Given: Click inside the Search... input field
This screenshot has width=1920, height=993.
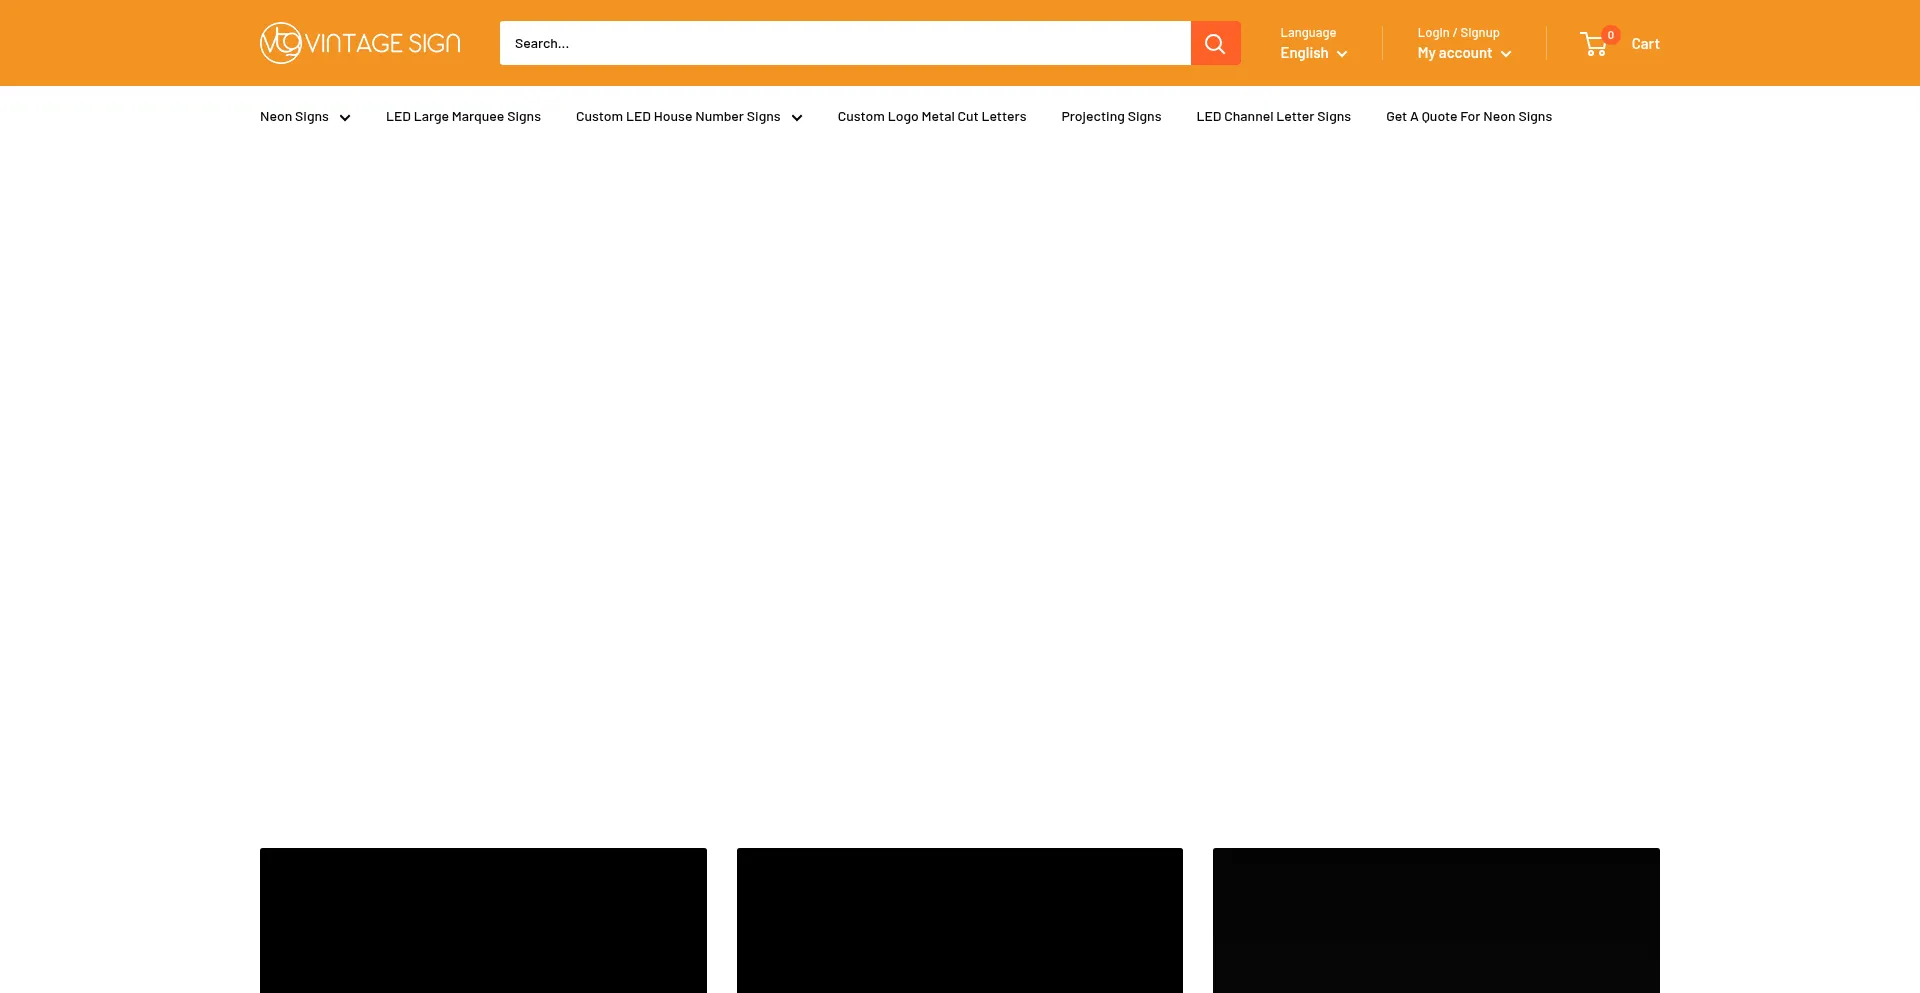Looking at the screenshot, I should click(845, 43).
